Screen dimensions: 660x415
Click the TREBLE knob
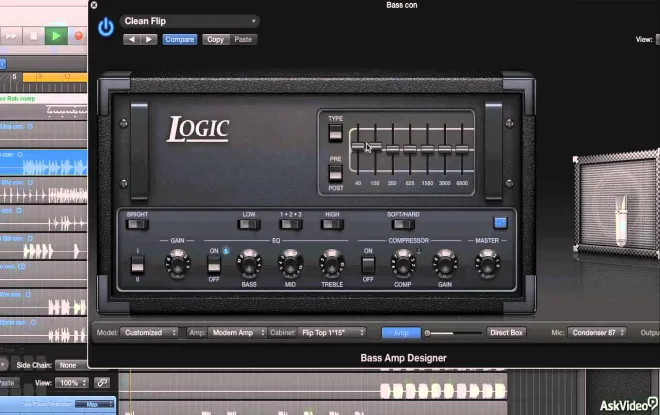[332, 264]
